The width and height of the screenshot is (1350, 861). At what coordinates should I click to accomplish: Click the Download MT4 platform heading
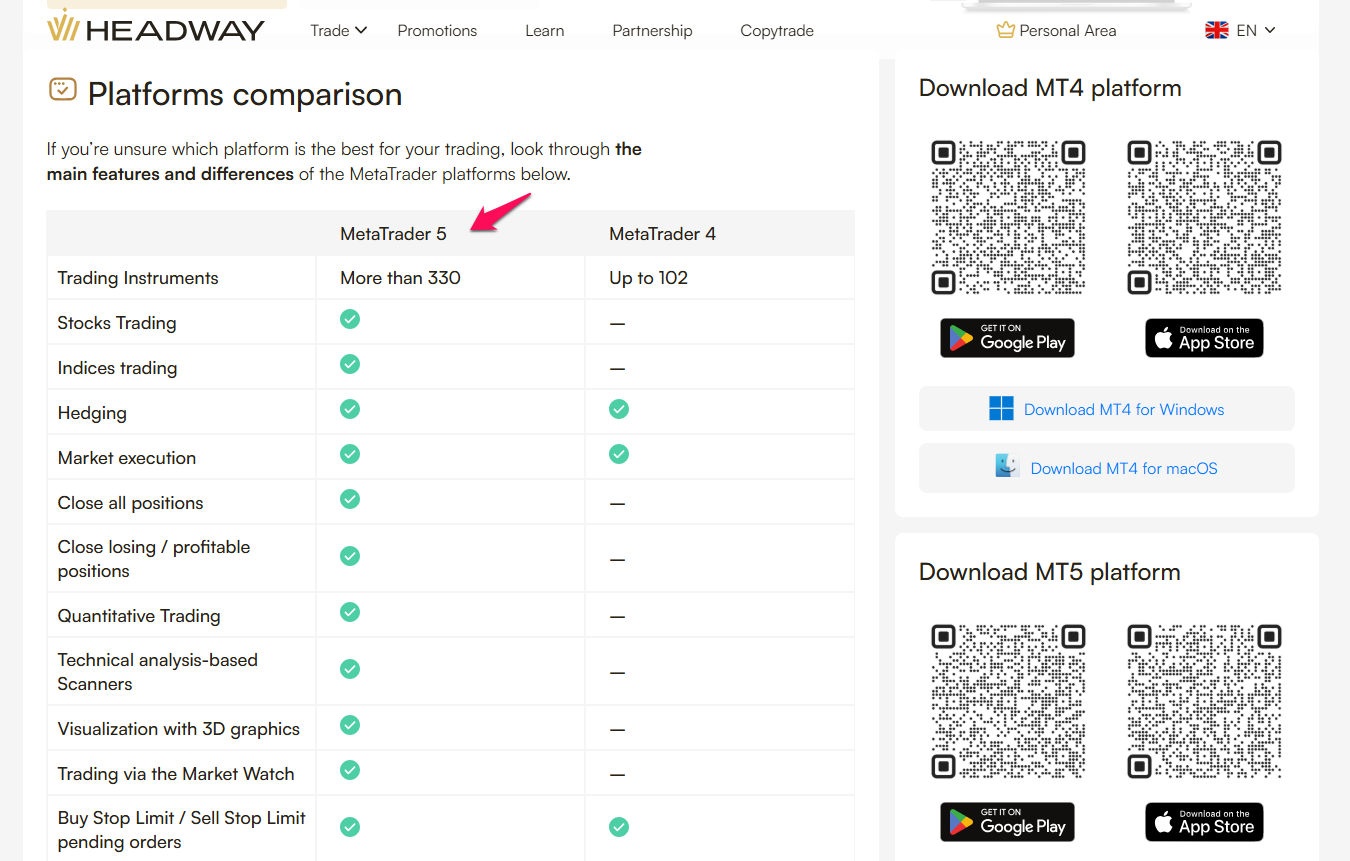(1050, 88)
